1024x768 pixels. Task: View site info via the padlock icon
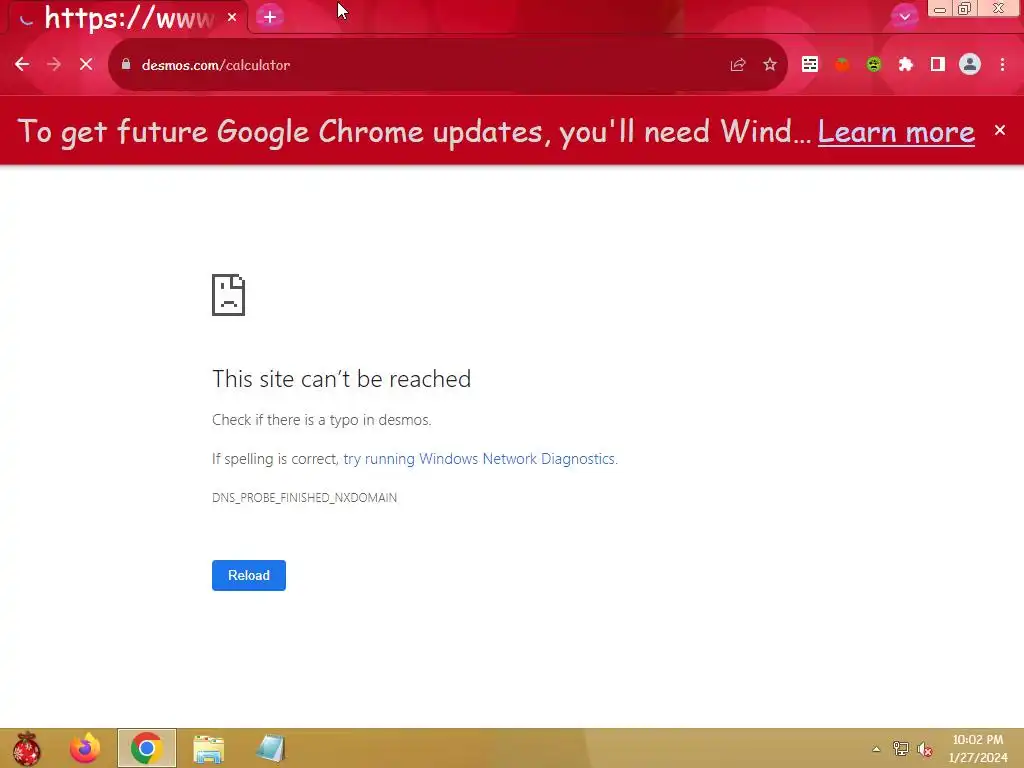pyautogui.click(x=126, y=64)
